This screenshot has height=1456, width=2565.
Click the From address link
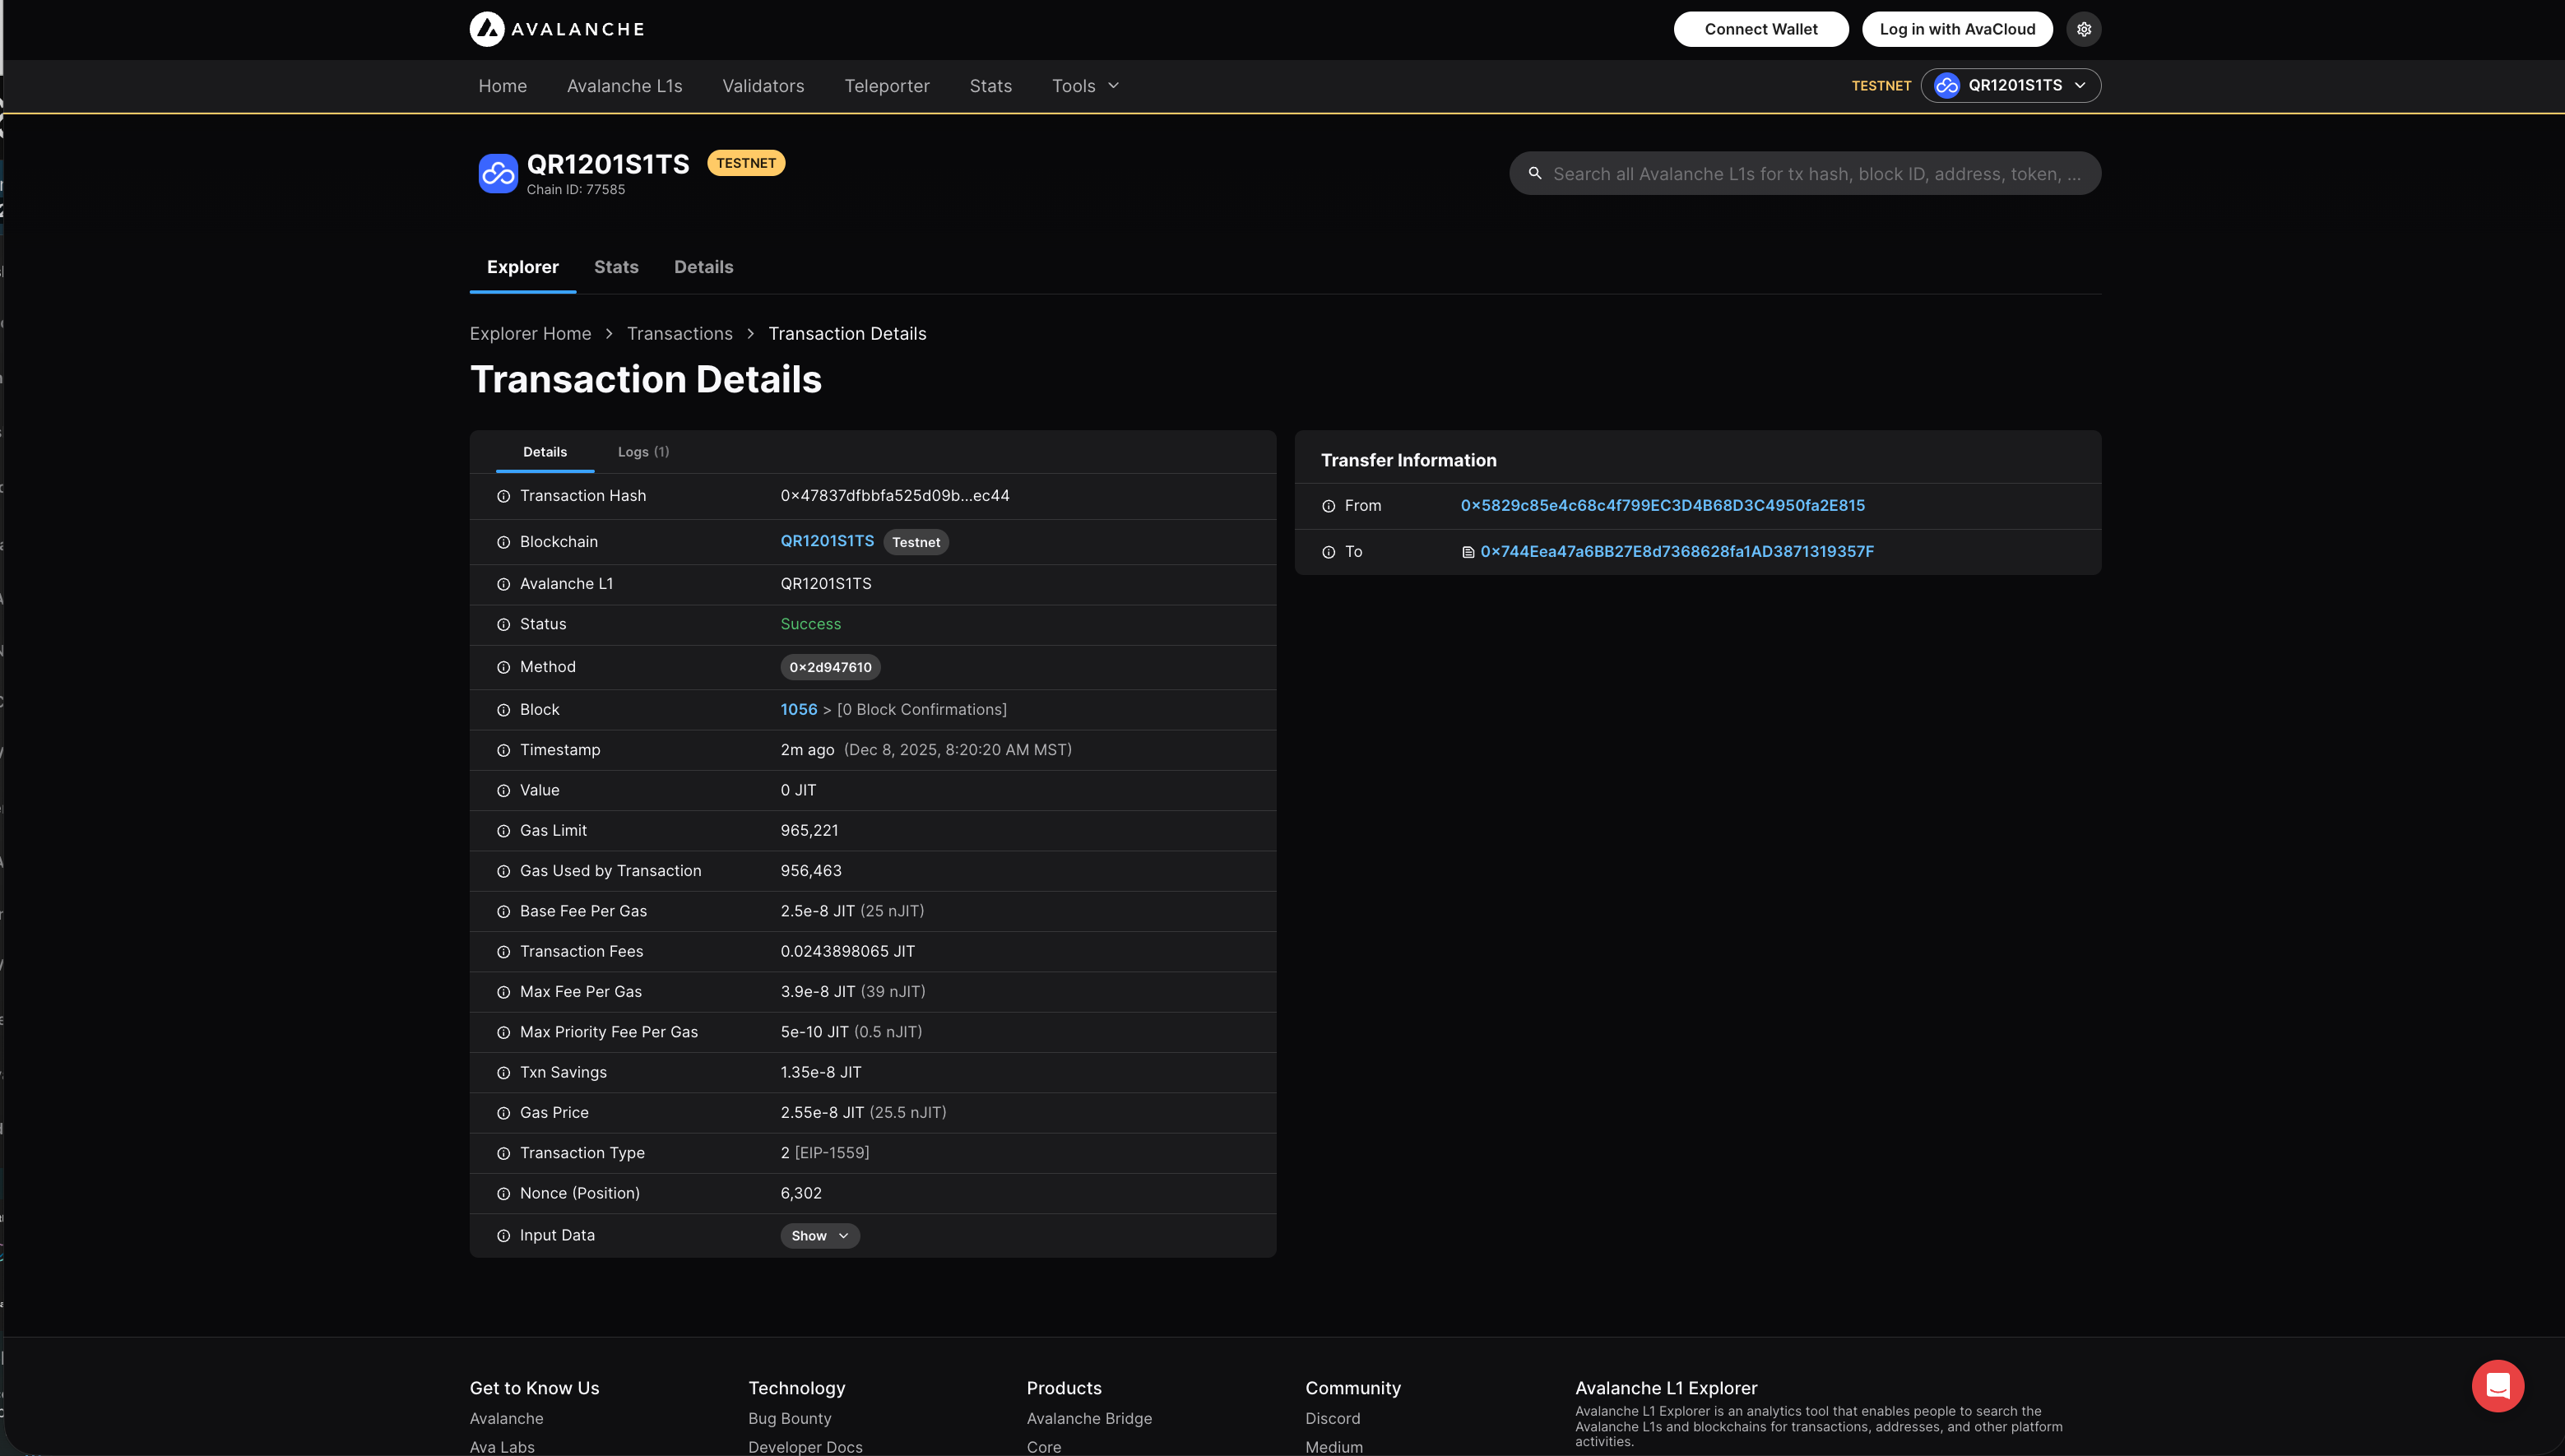pyautogui.click(x=1662, y=505)
